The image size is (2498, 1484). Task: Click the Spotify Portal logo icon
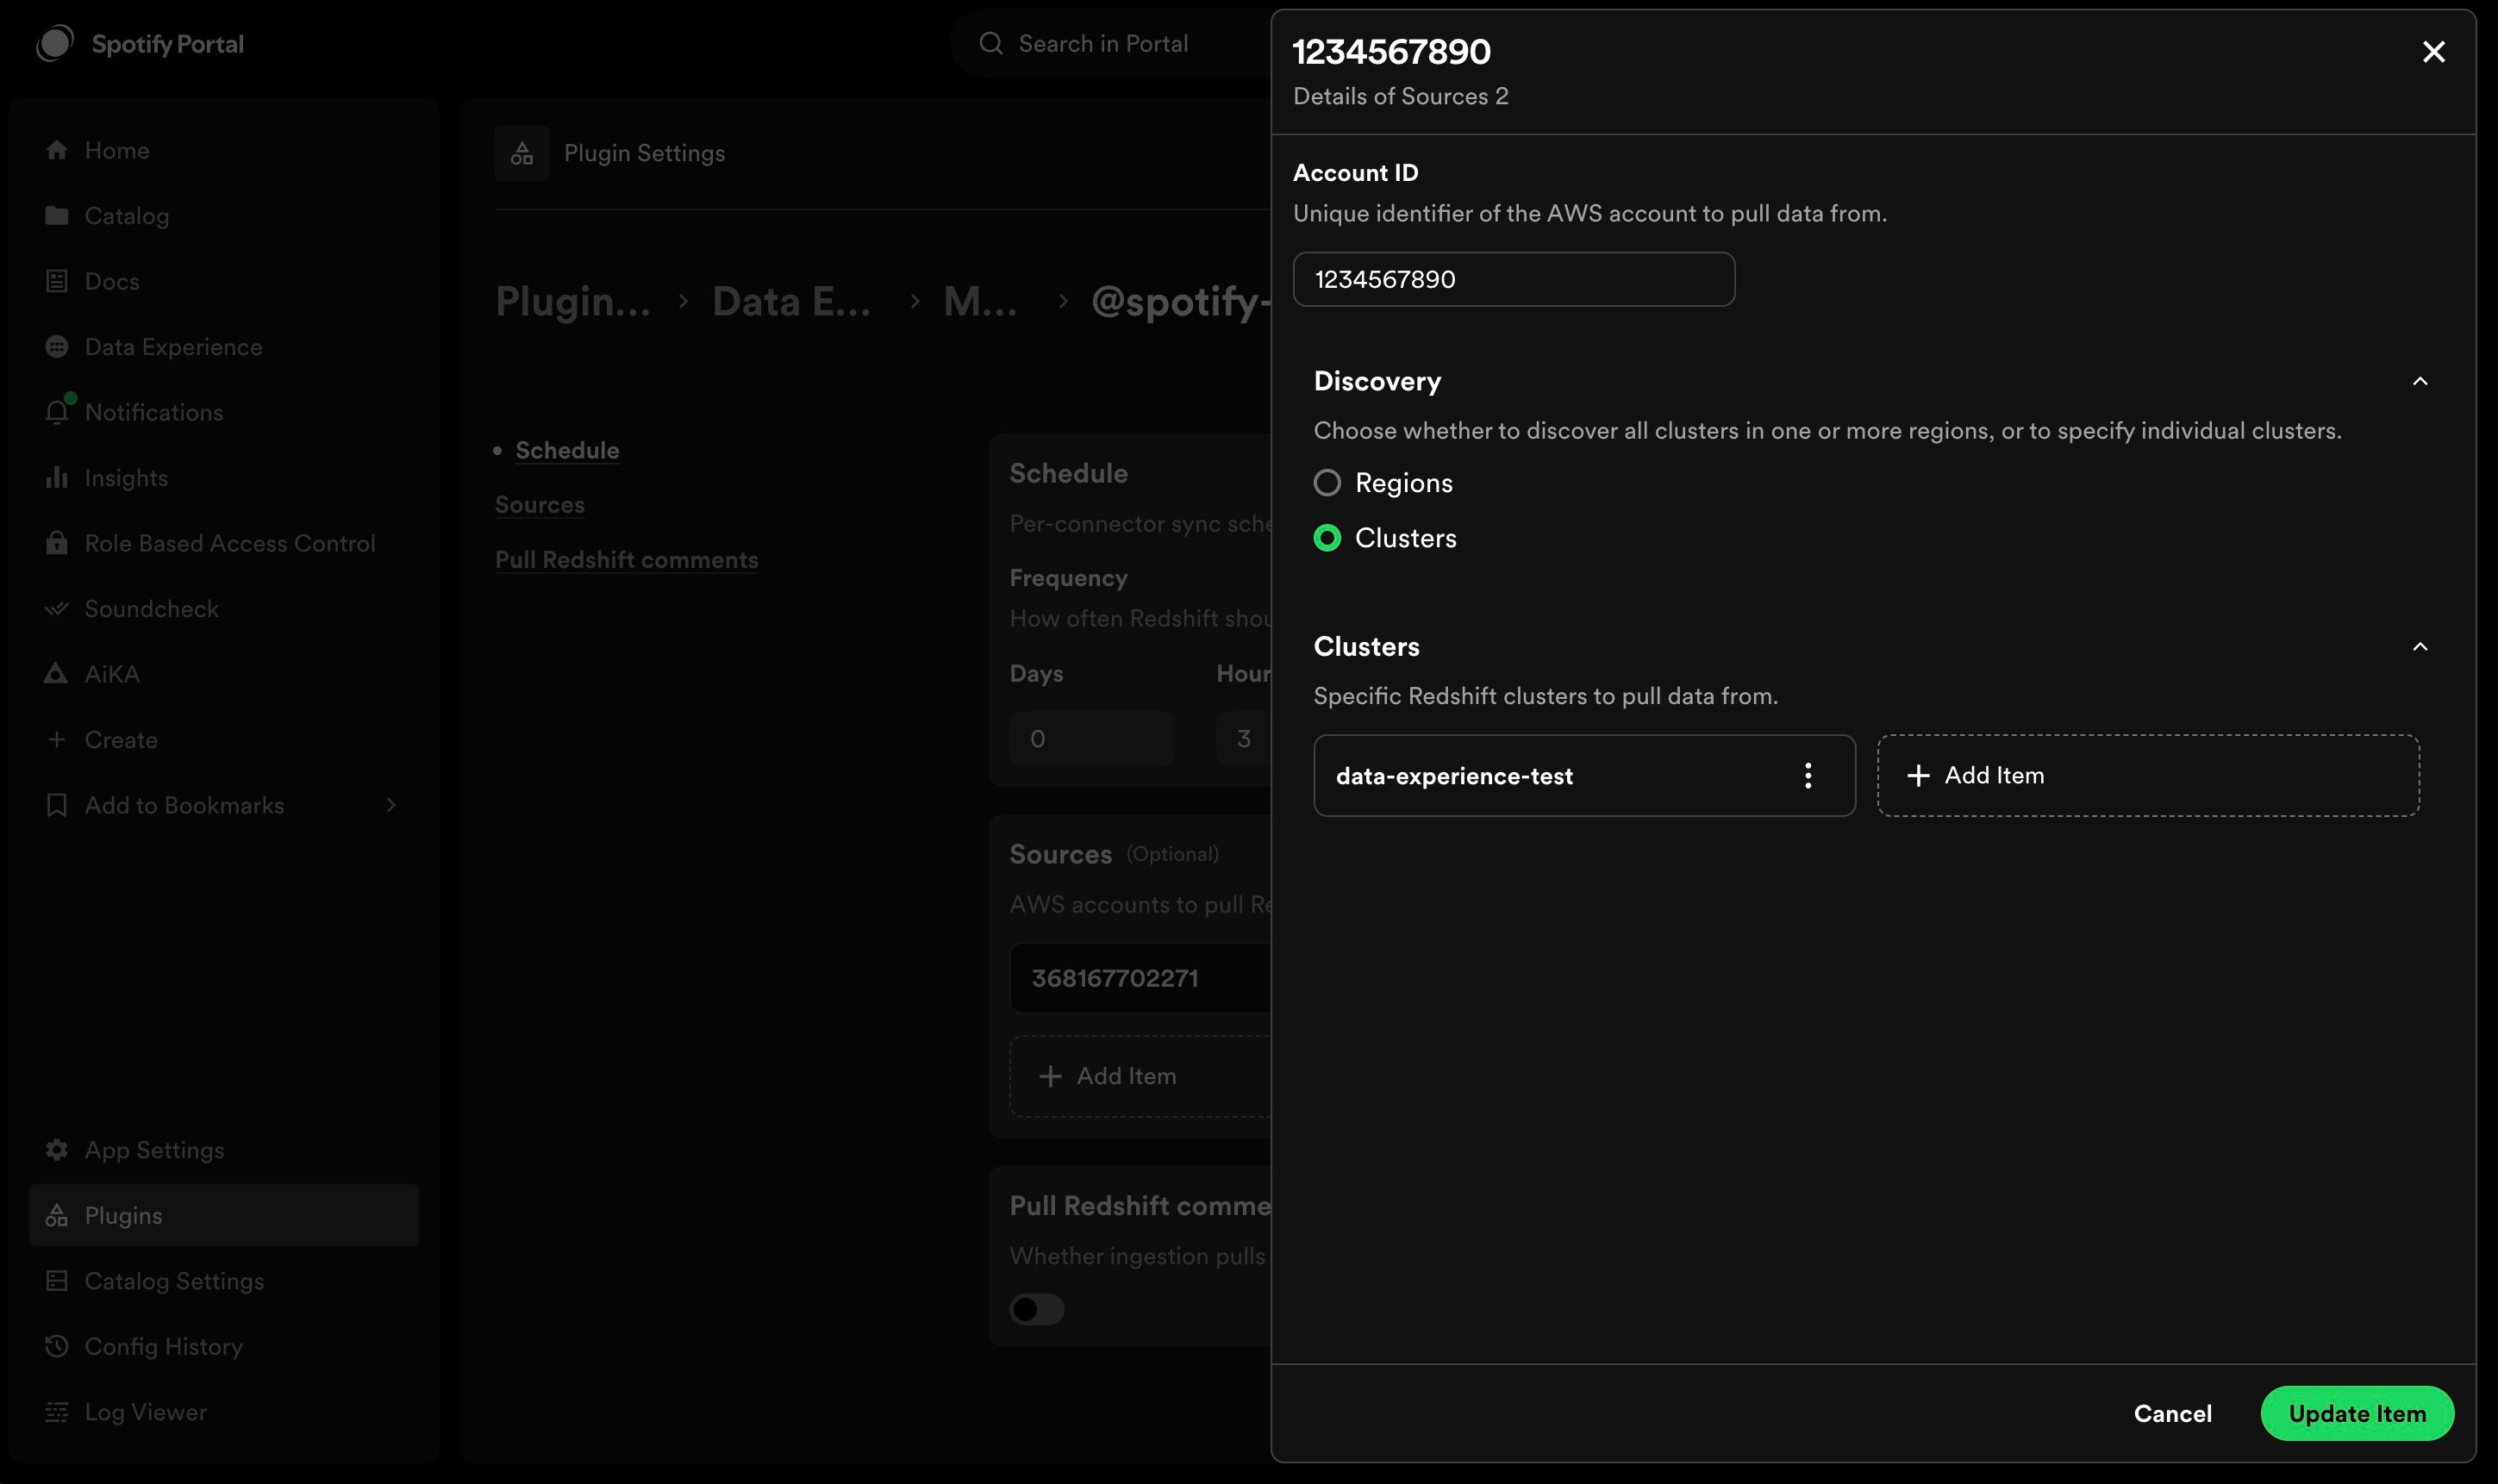pos(56,43)
